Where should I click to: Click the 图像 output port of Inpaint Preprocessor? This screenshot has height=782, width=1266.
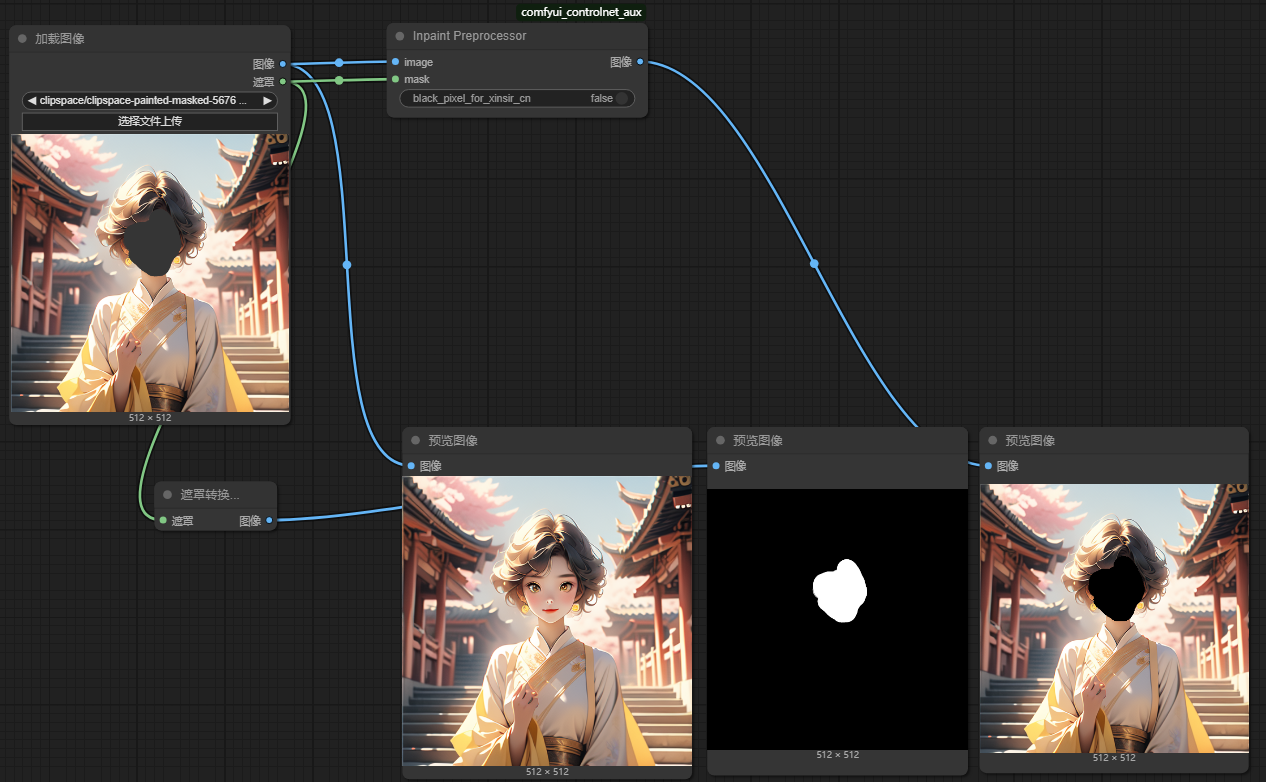coord(640,62)
